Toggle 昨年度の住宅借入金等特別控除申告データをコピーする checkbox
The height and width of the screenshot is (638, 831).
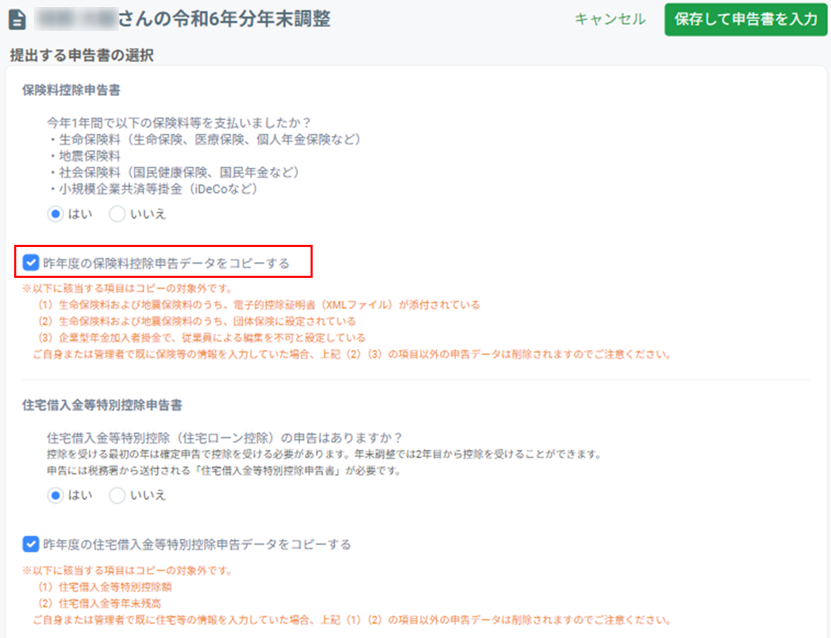tap(31, 544)
